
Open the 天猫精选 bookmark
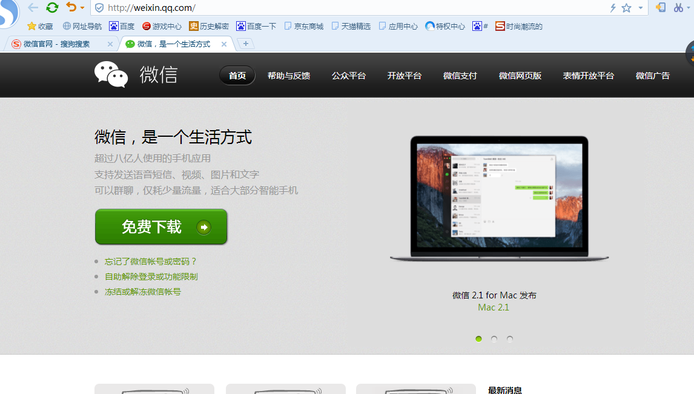tap(351, 27)
